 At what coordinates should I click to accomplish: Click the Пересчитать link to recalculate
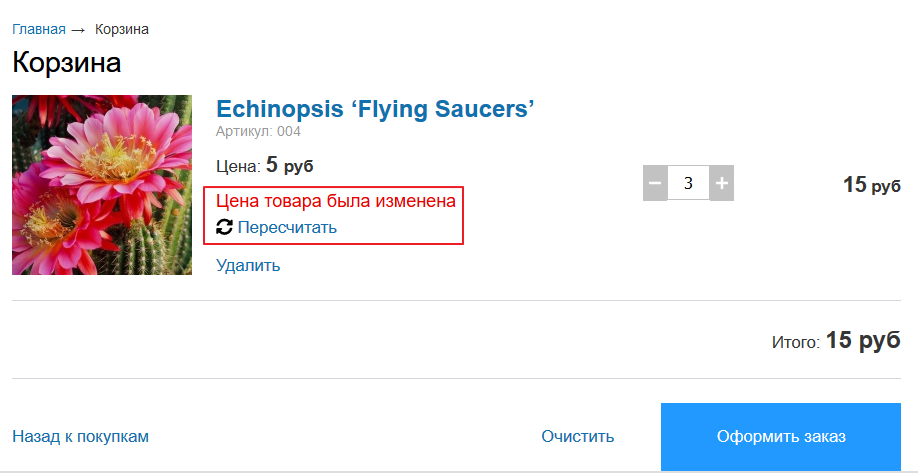coord(287,227)
